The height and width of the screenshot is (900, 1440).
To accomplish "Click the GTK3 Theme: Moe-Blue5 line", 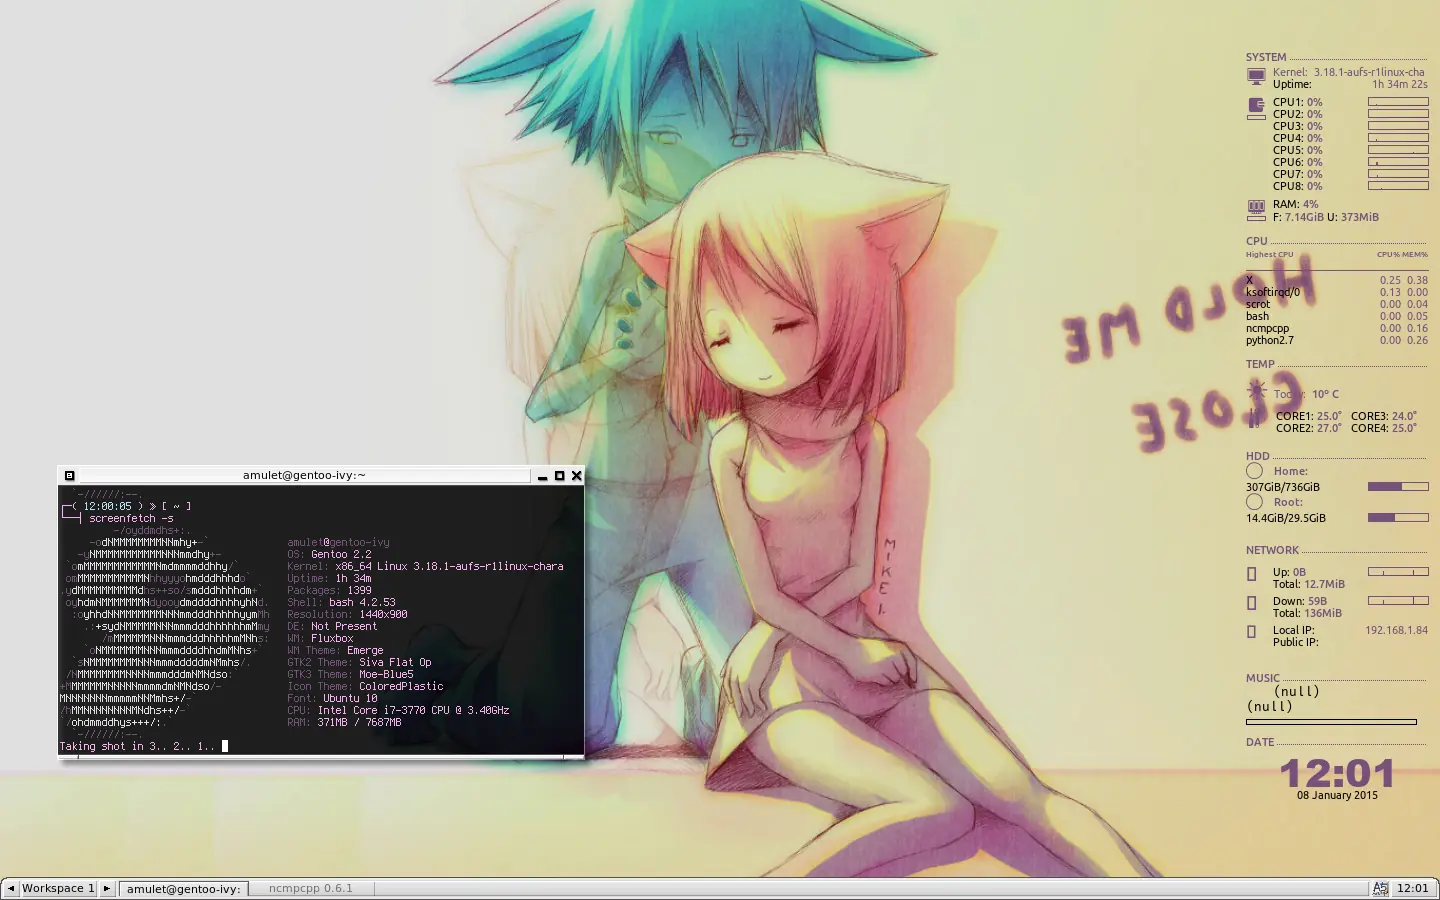I will point(350,674).
